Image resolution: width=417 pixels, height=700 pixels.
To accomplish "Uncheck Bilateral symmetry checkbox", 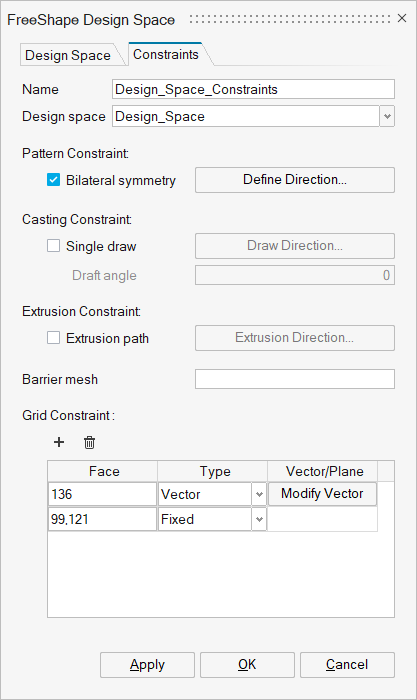I will pos(54,180).
